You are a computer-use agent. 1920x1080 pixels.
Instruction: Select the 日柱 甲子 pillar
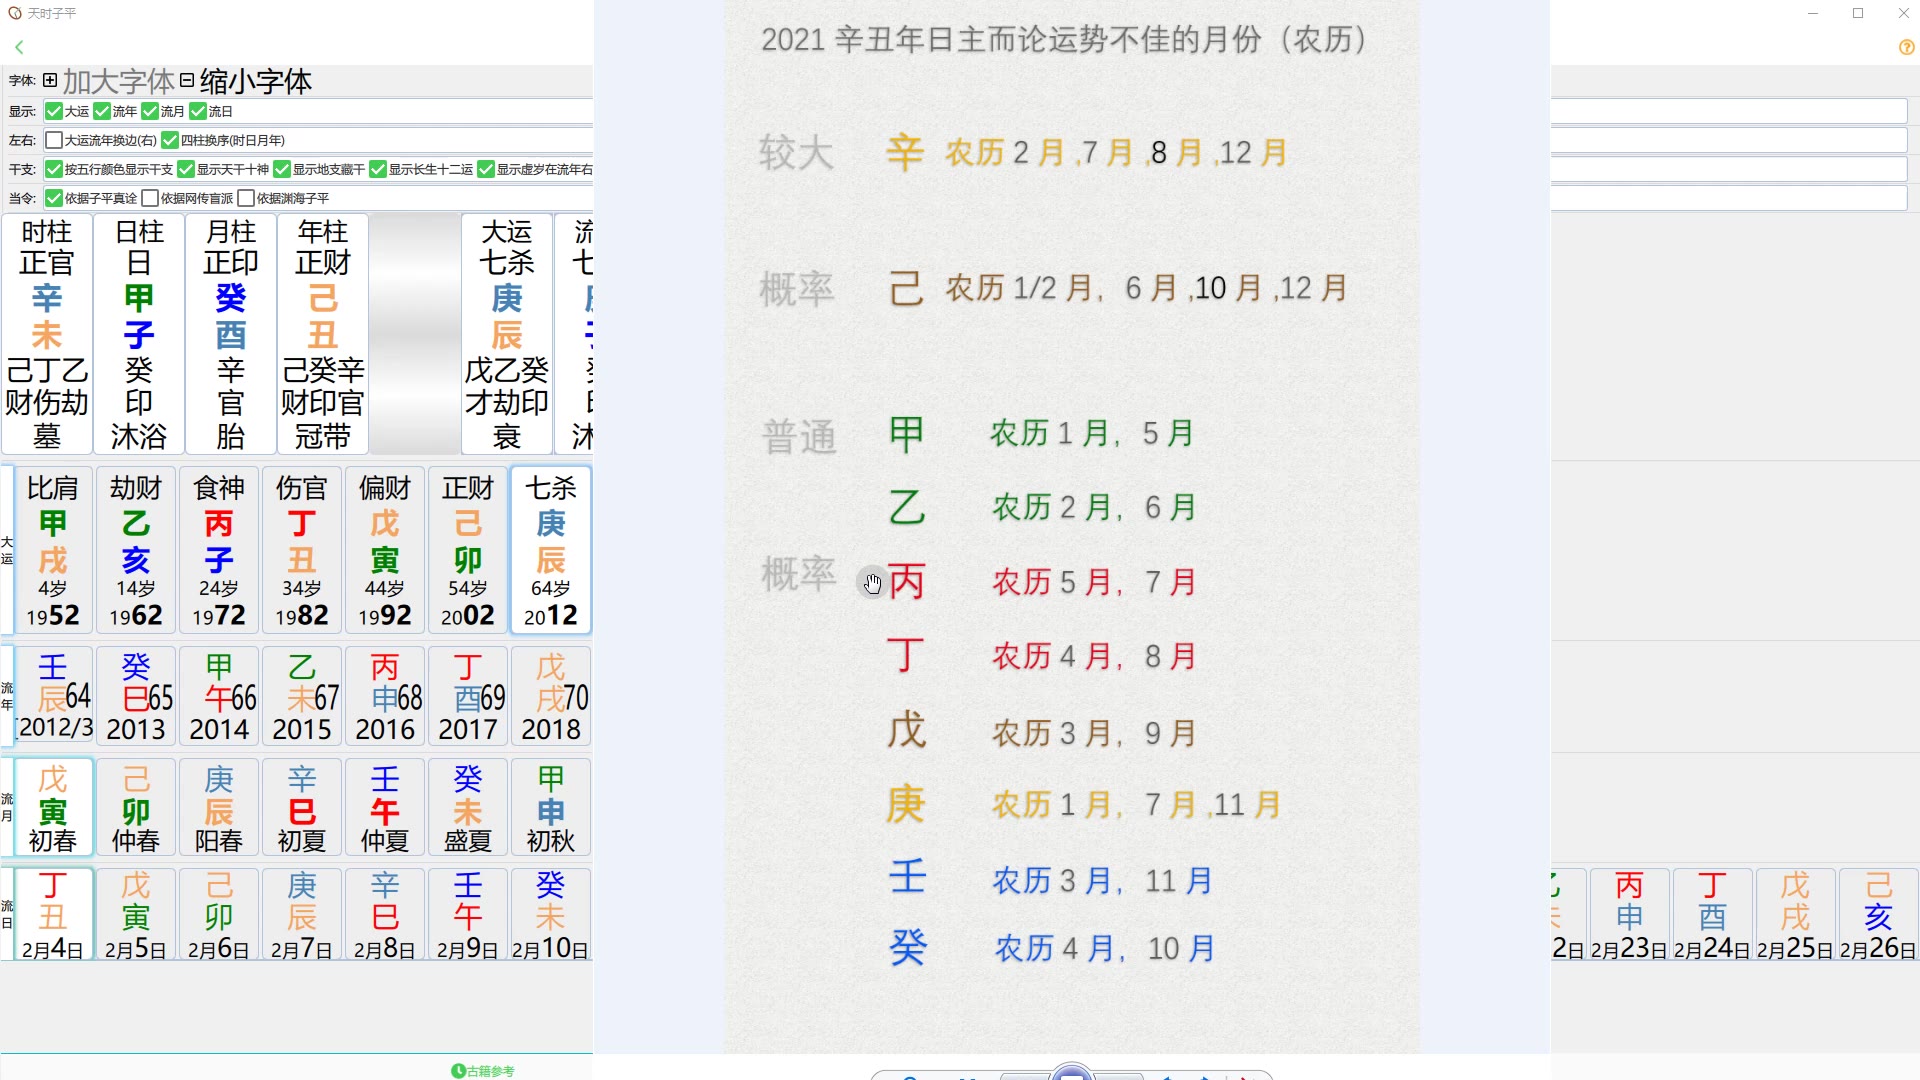click(139, 334)
